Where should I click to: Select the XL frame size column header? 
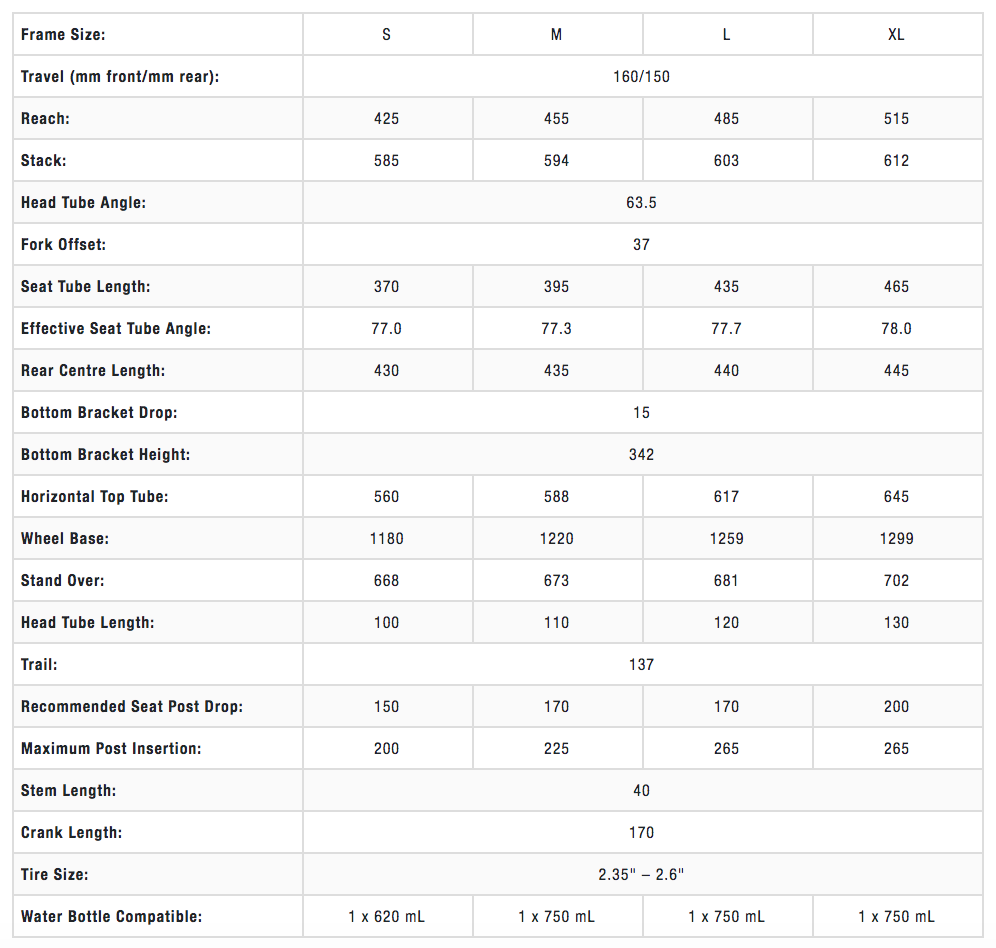pos(896,35)
